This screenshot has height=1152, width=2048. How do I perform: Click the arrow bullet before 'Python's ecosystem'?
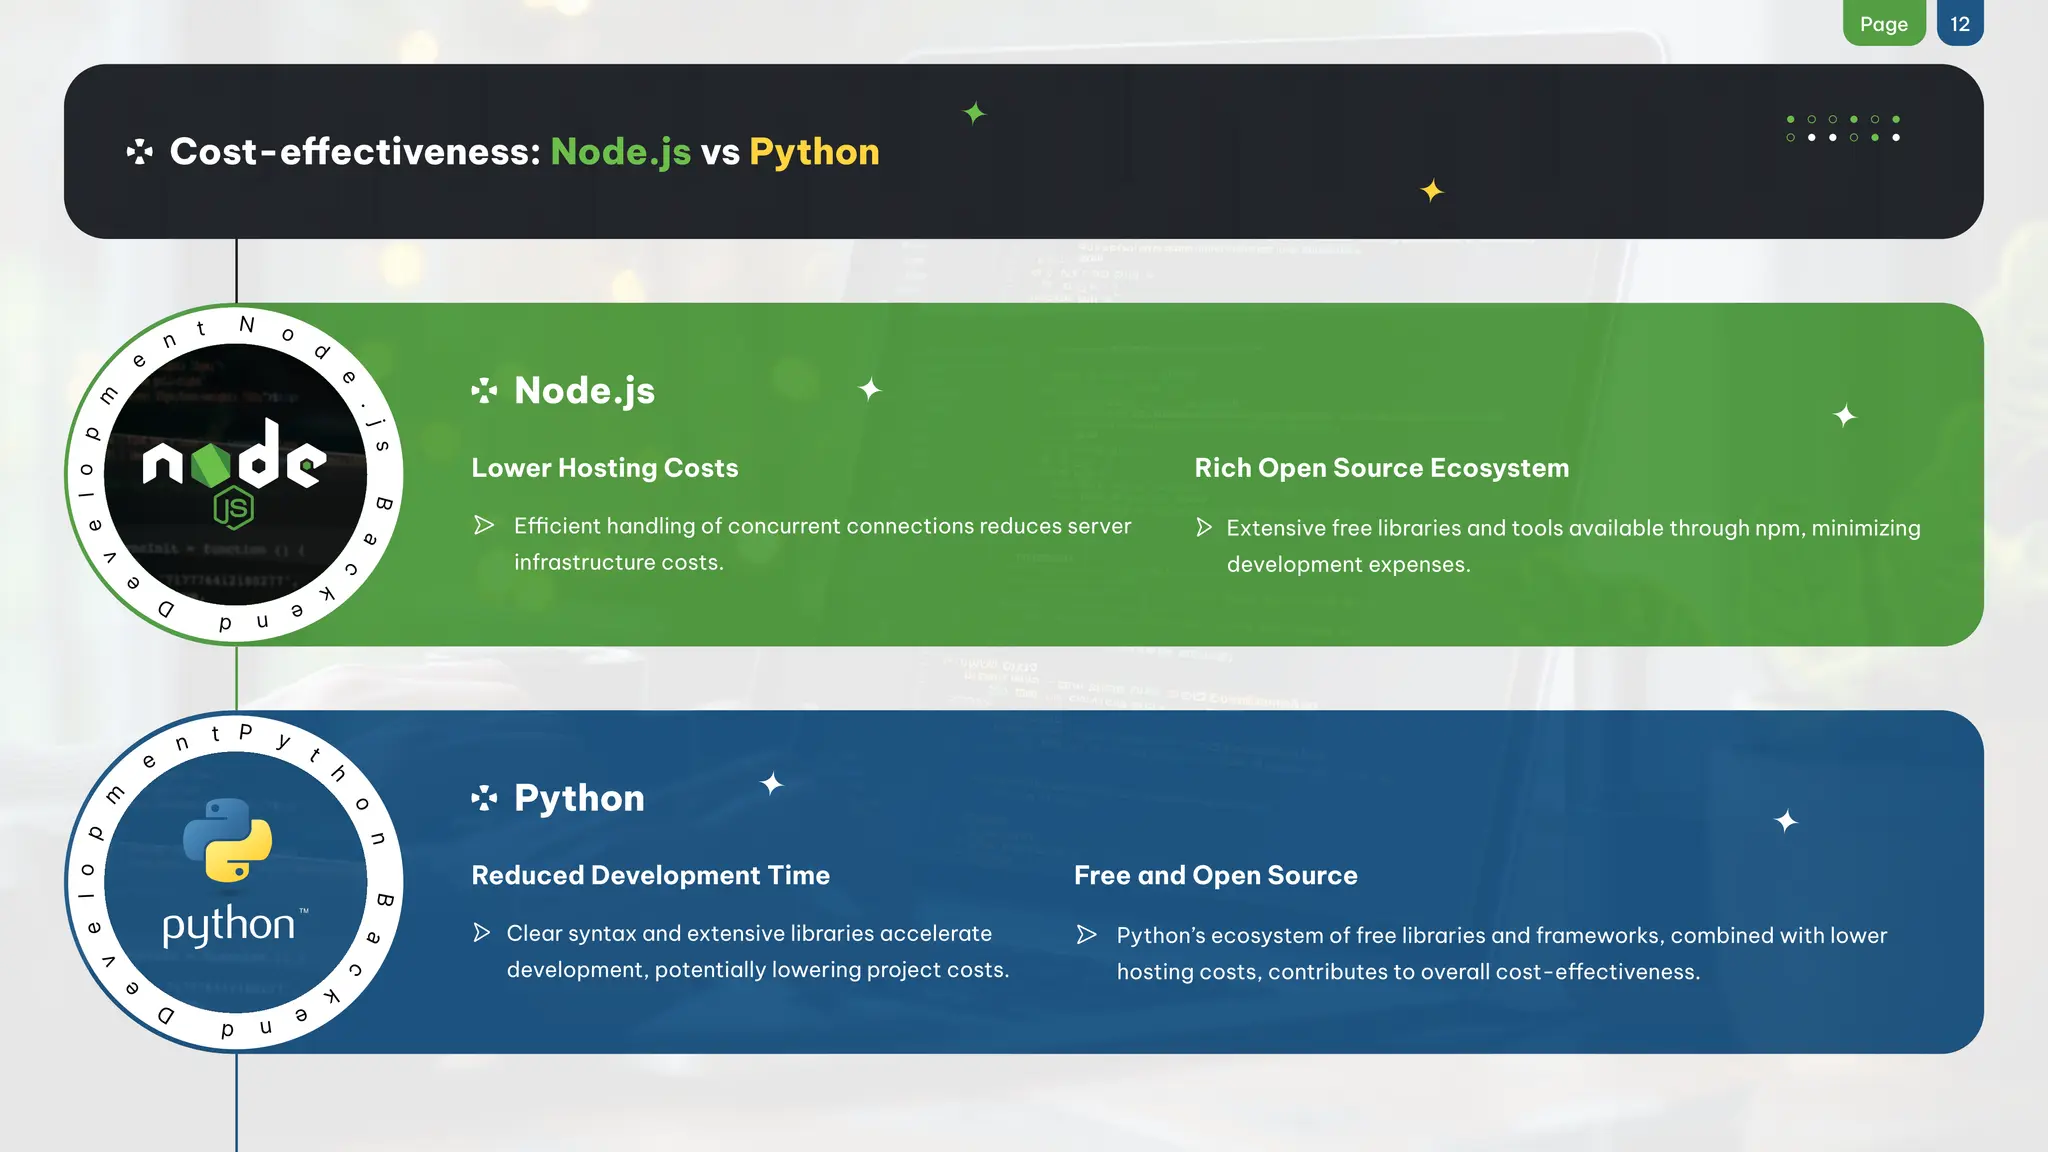1086,935
